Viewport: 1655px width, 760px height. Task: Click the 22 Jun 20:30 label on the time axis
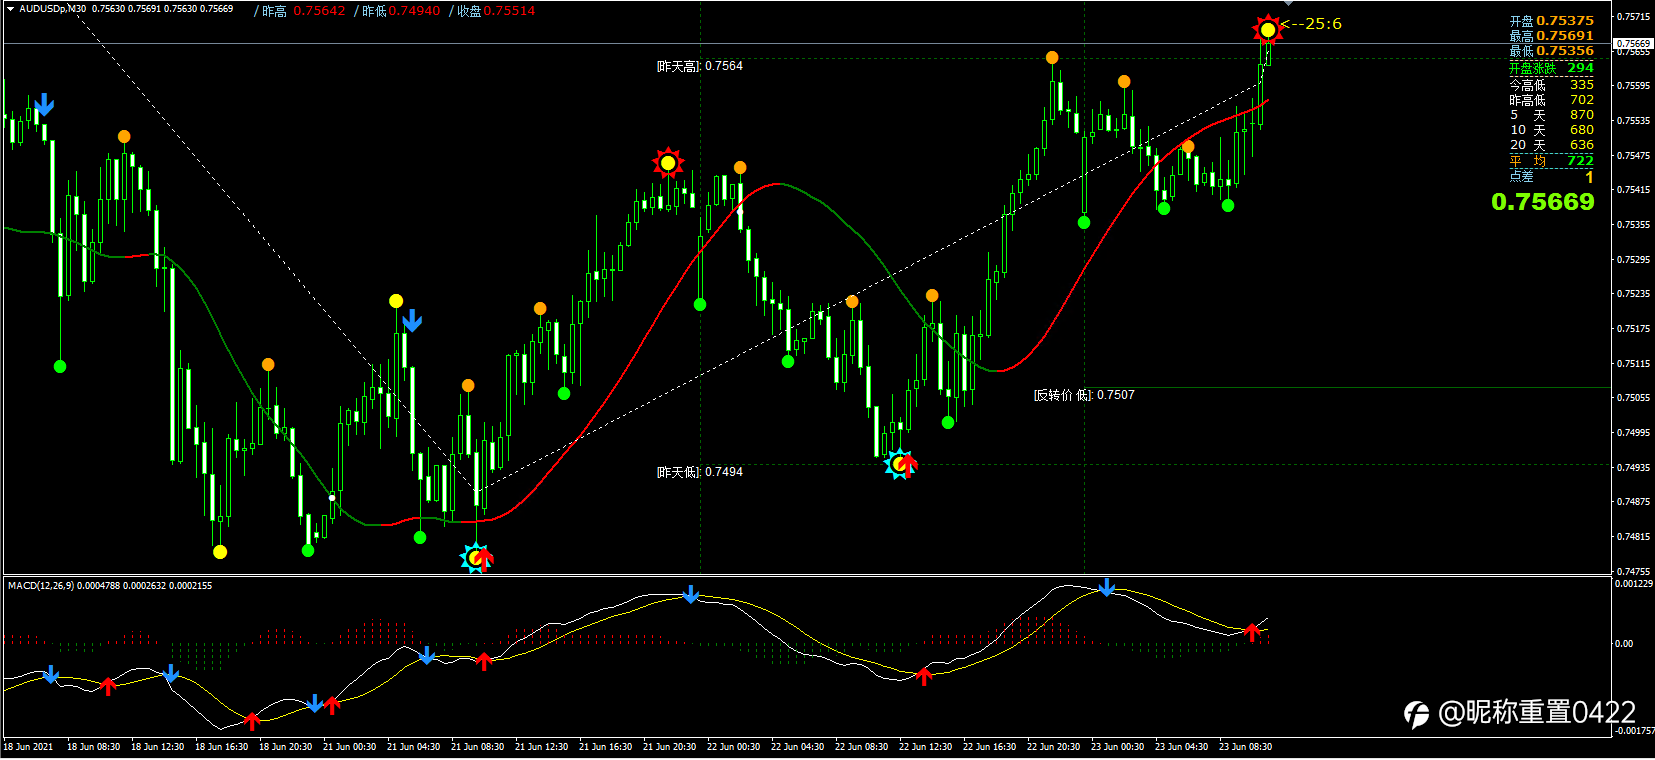[1053, 747]
